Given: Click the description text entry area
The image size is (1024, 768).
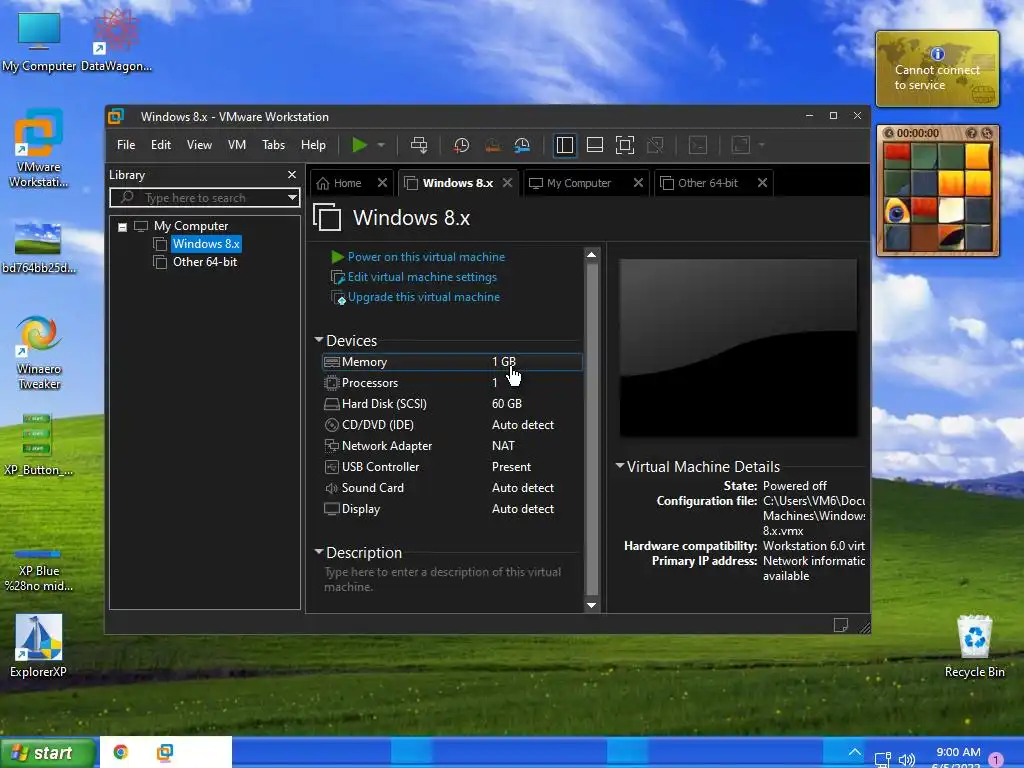Looking at the screenshot, I should coord(451,579).
